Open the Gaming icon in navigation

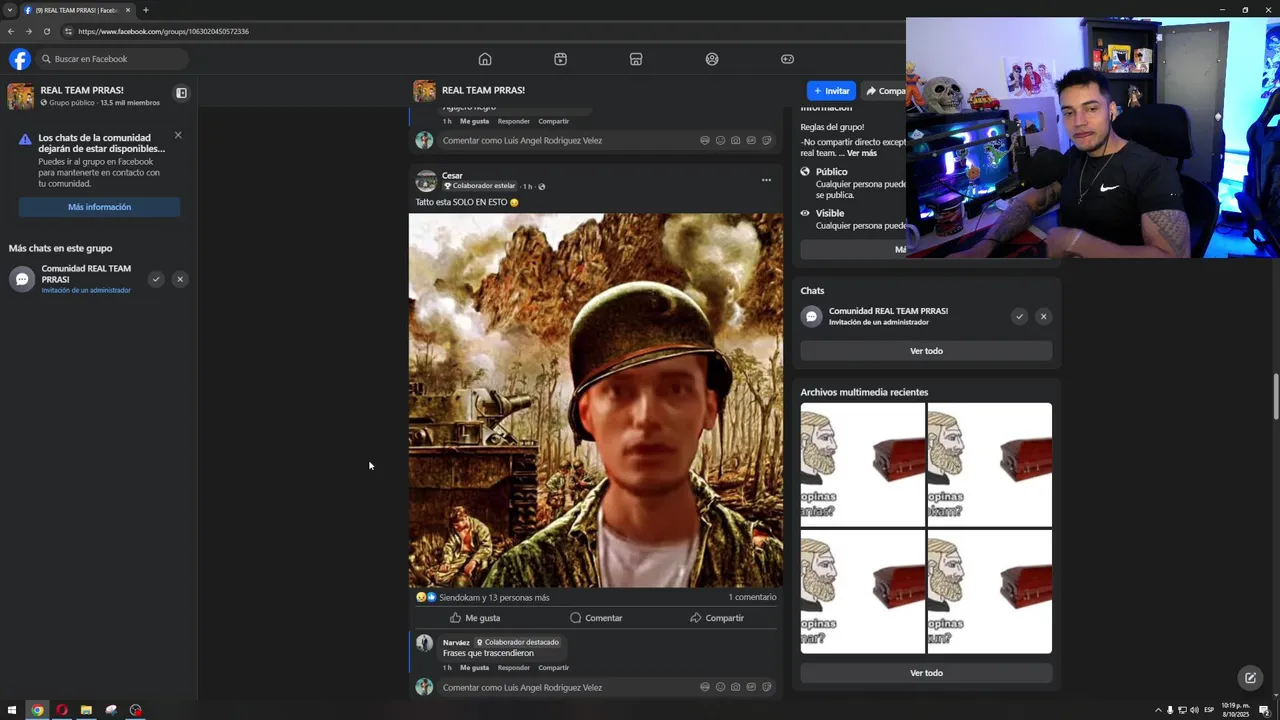(787, 59)
